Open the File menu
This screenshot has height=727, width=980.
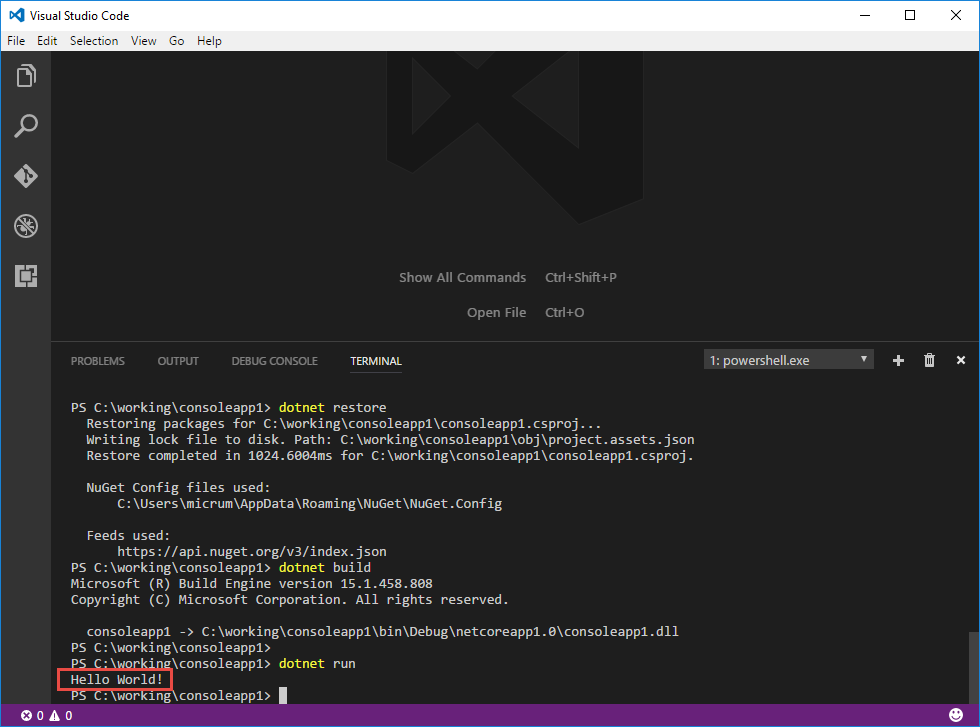(x=16, y=41)
